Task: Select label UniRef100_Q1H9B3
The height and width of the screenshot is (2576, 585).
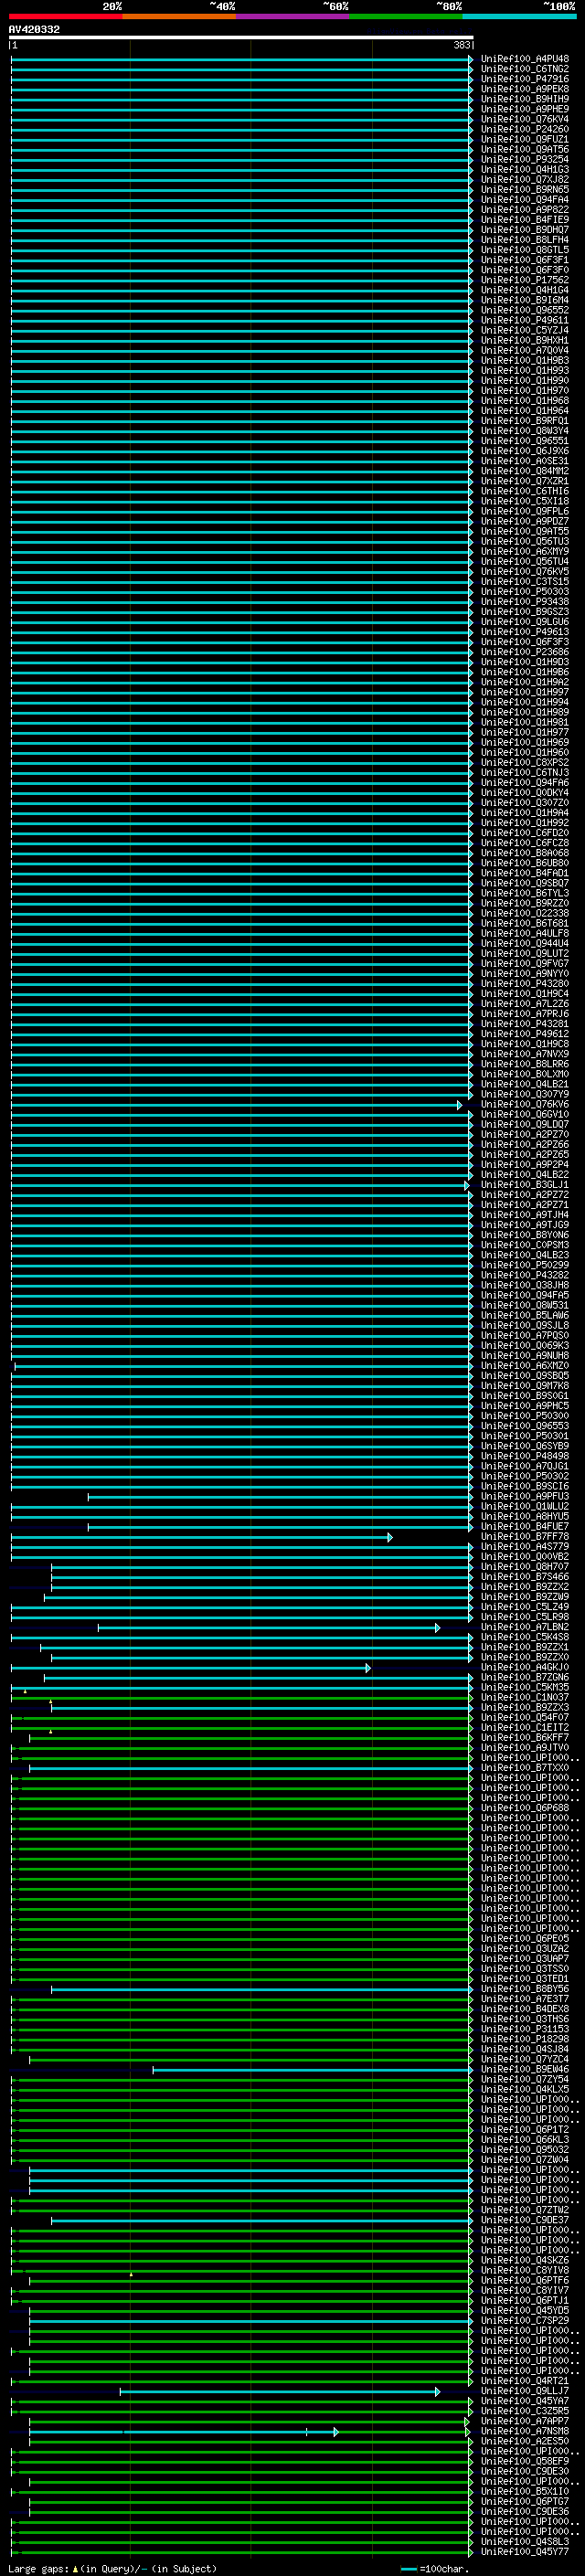Action: pyautogui.click(x=525, y=360)
